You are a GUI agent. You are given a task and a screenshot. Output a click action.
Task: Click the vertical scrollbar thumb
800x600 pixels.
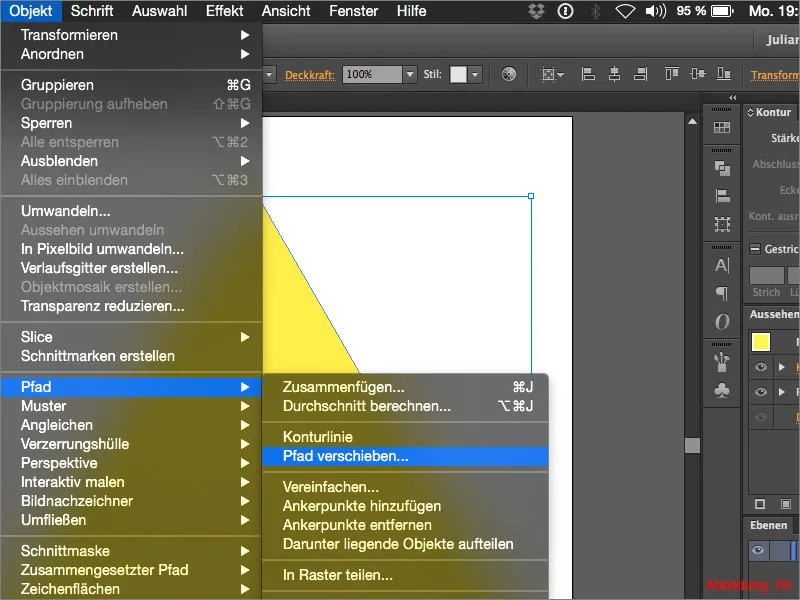692,445
